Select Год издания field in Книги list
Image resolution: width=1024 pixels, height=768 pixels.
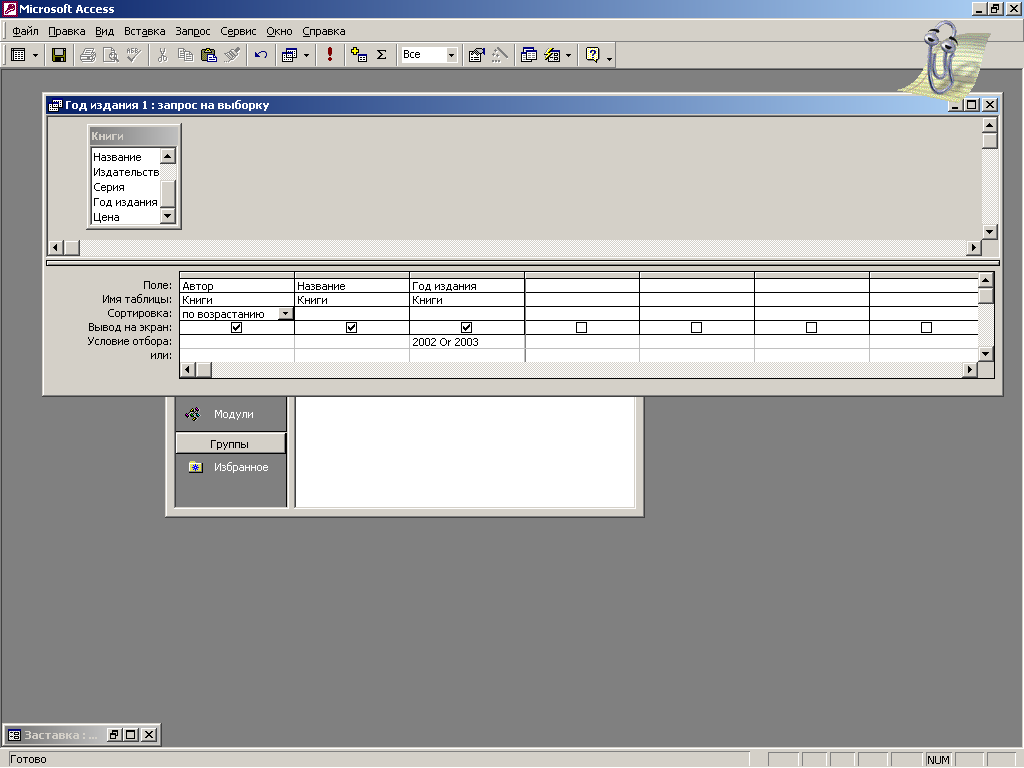pos(125,202)
